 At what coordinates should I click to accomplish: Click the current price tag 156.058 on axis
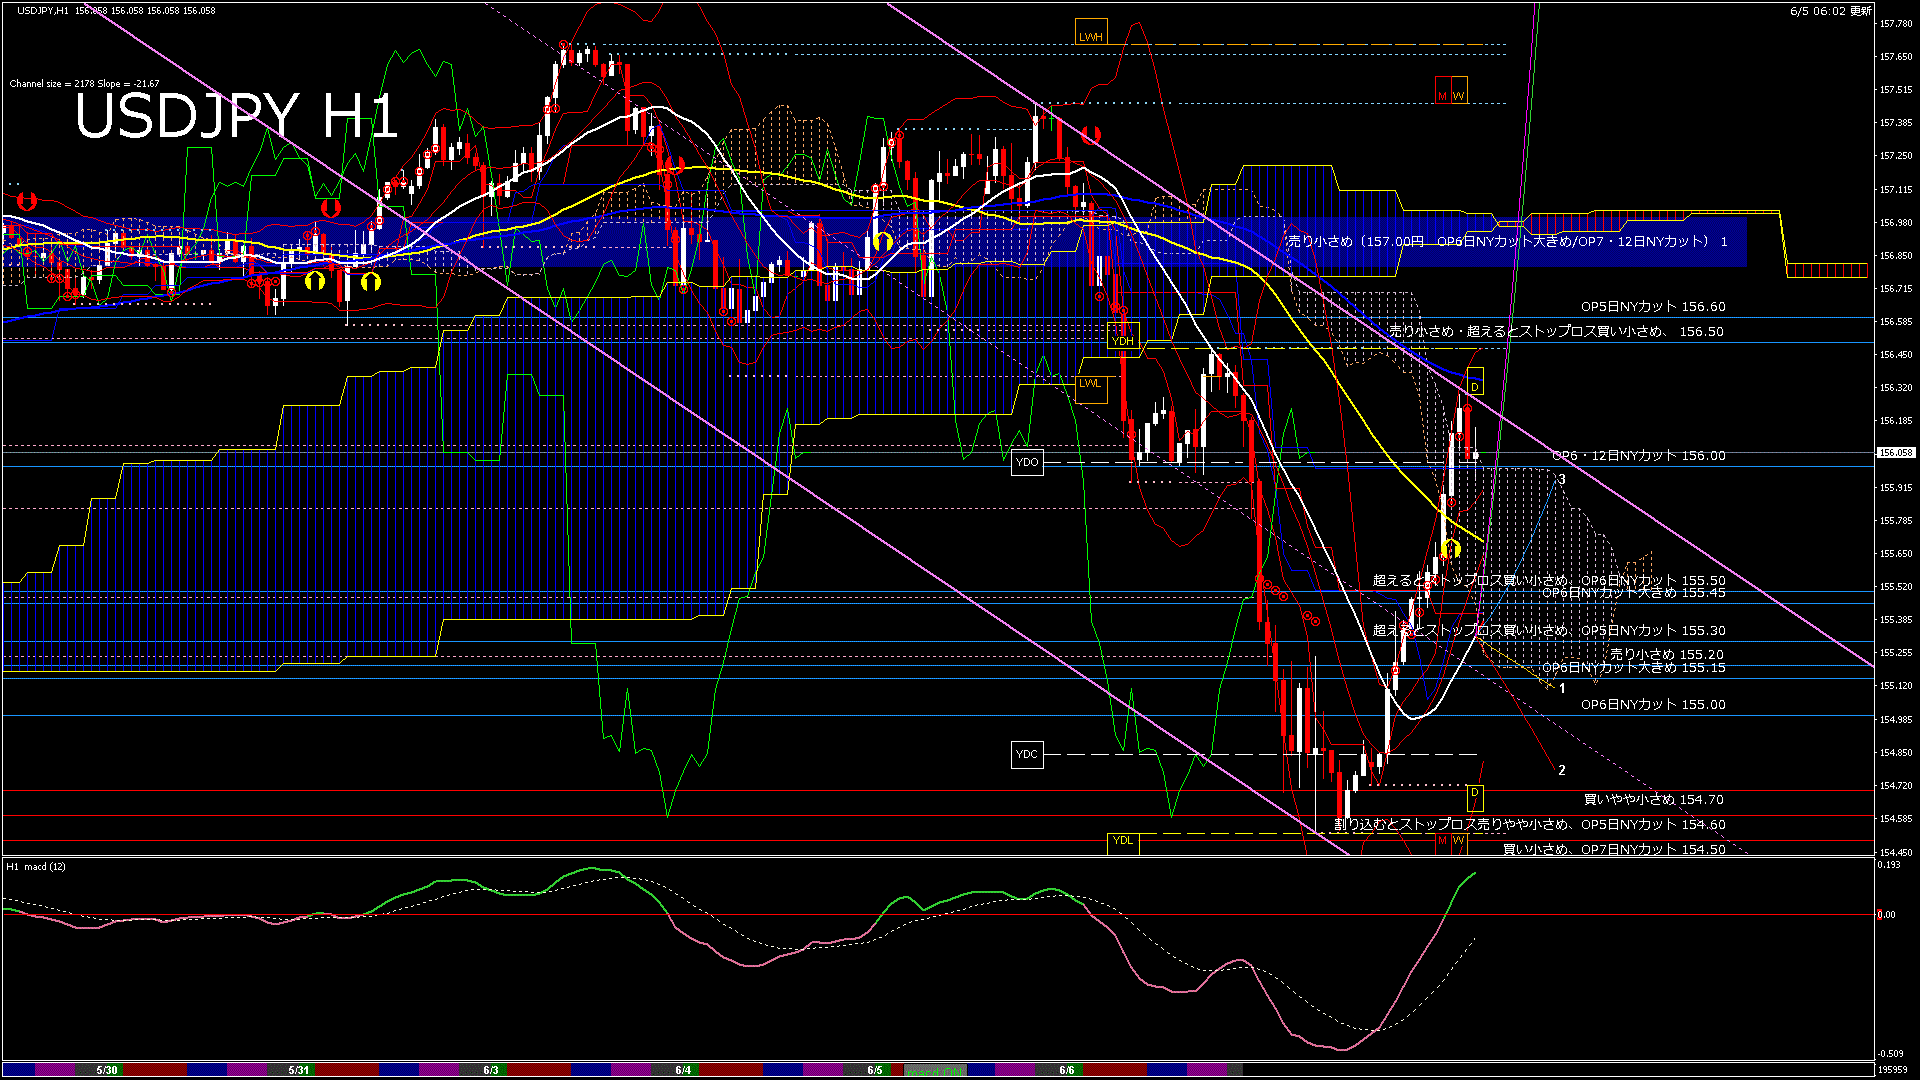(1895, 453)
